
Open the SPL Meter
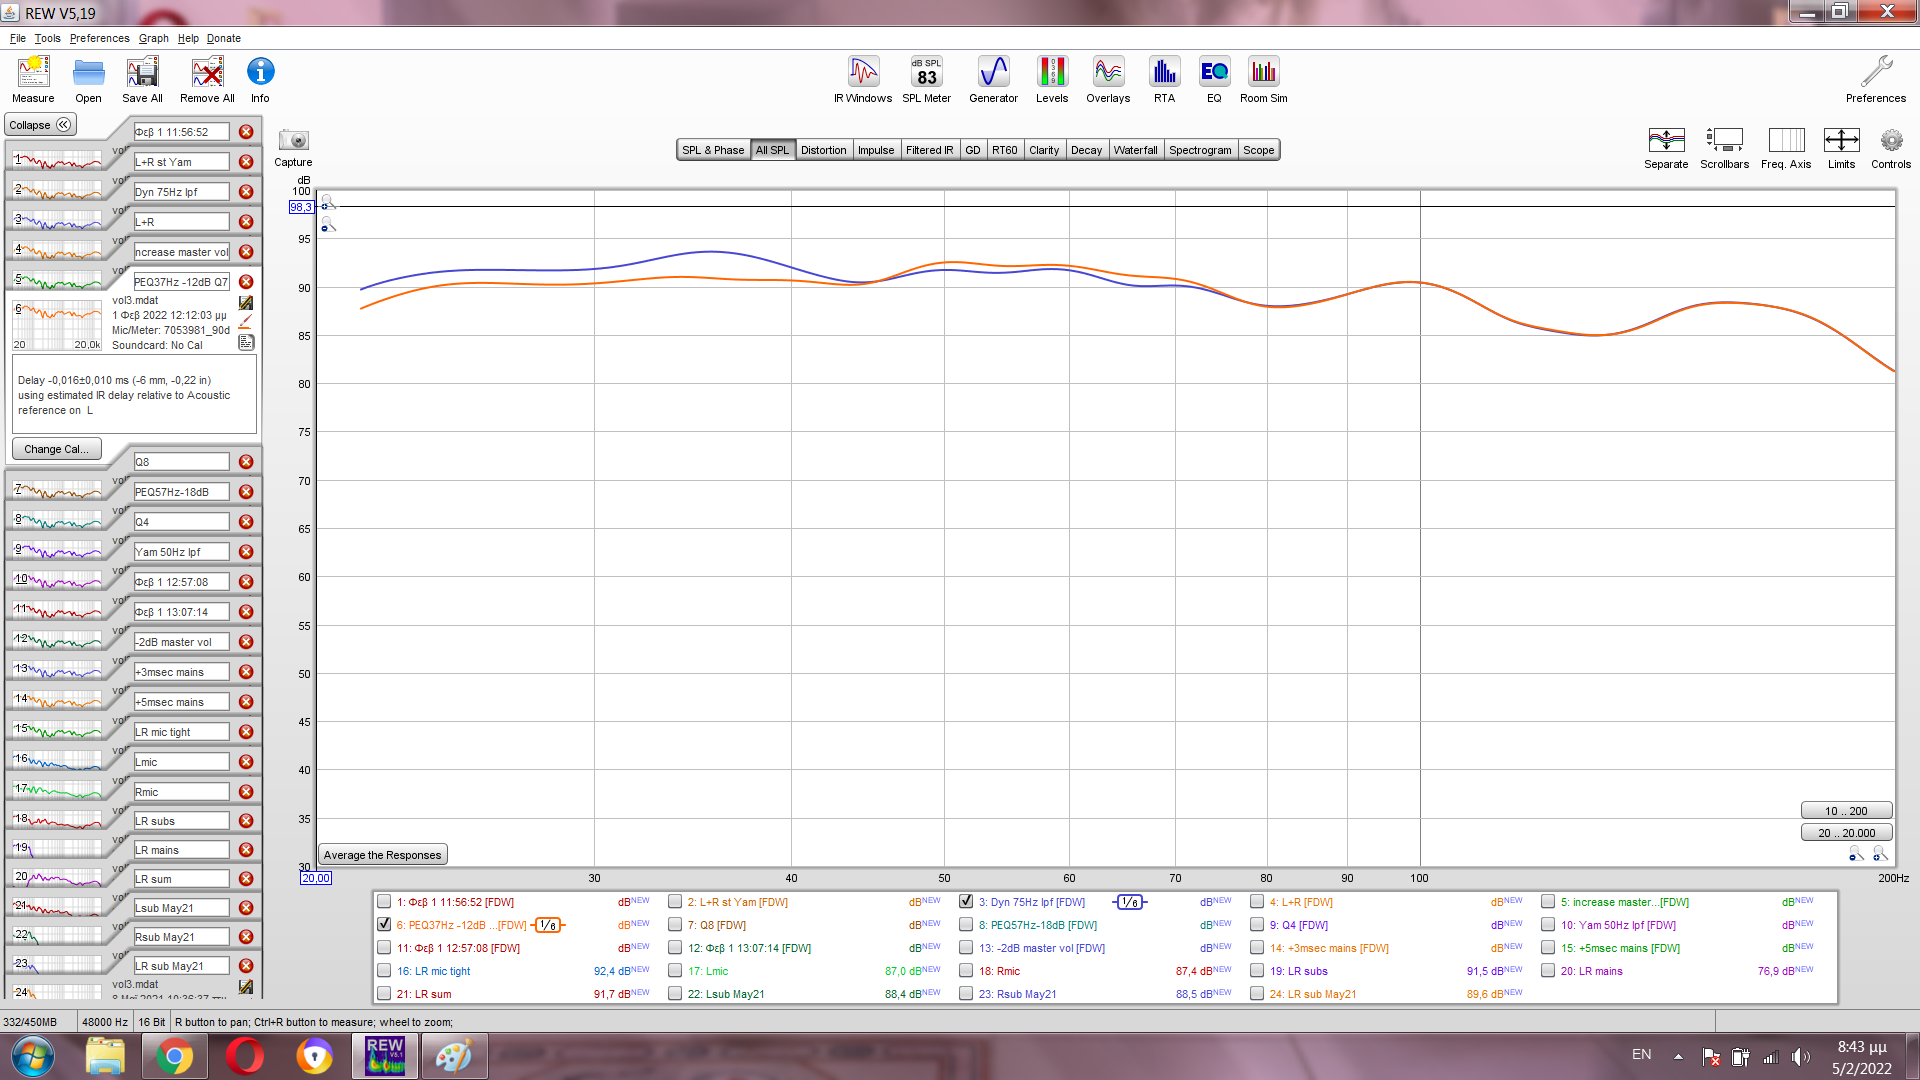pyautogui.click(x=926, y=79)
